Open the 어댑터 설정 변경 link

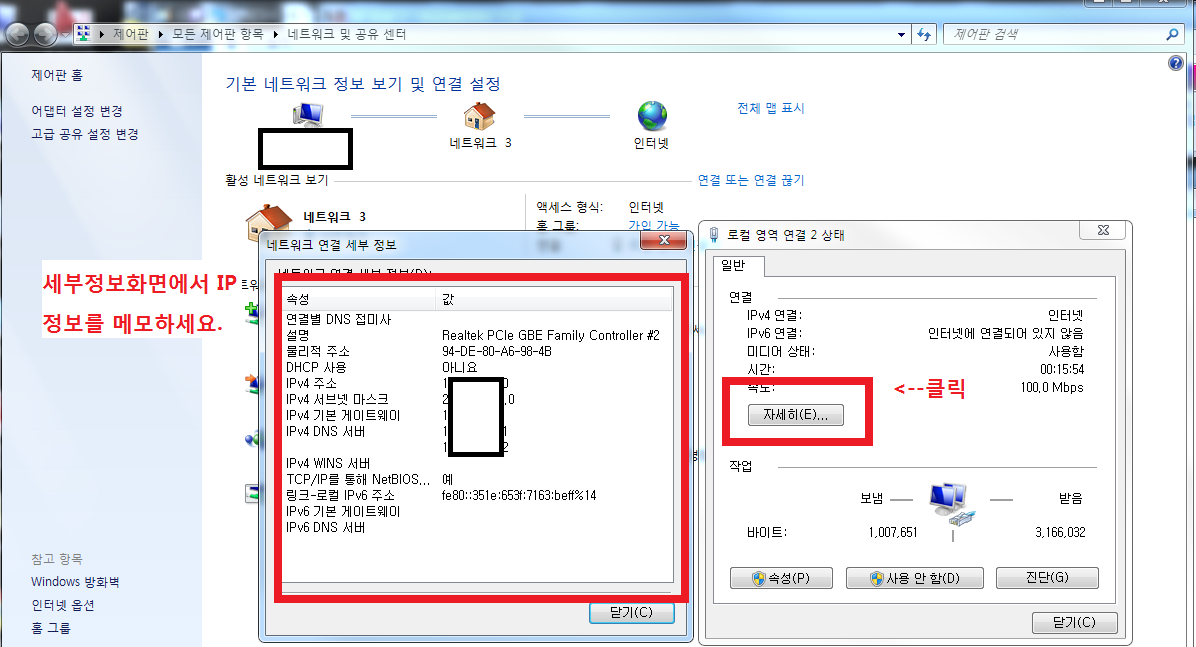click(77, 111)
